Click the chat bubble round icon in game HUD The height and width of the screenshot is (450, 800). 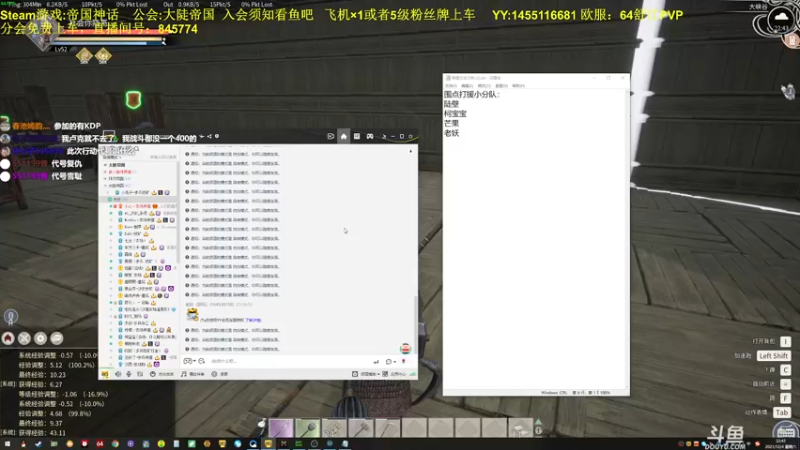[x=57, y=338]
